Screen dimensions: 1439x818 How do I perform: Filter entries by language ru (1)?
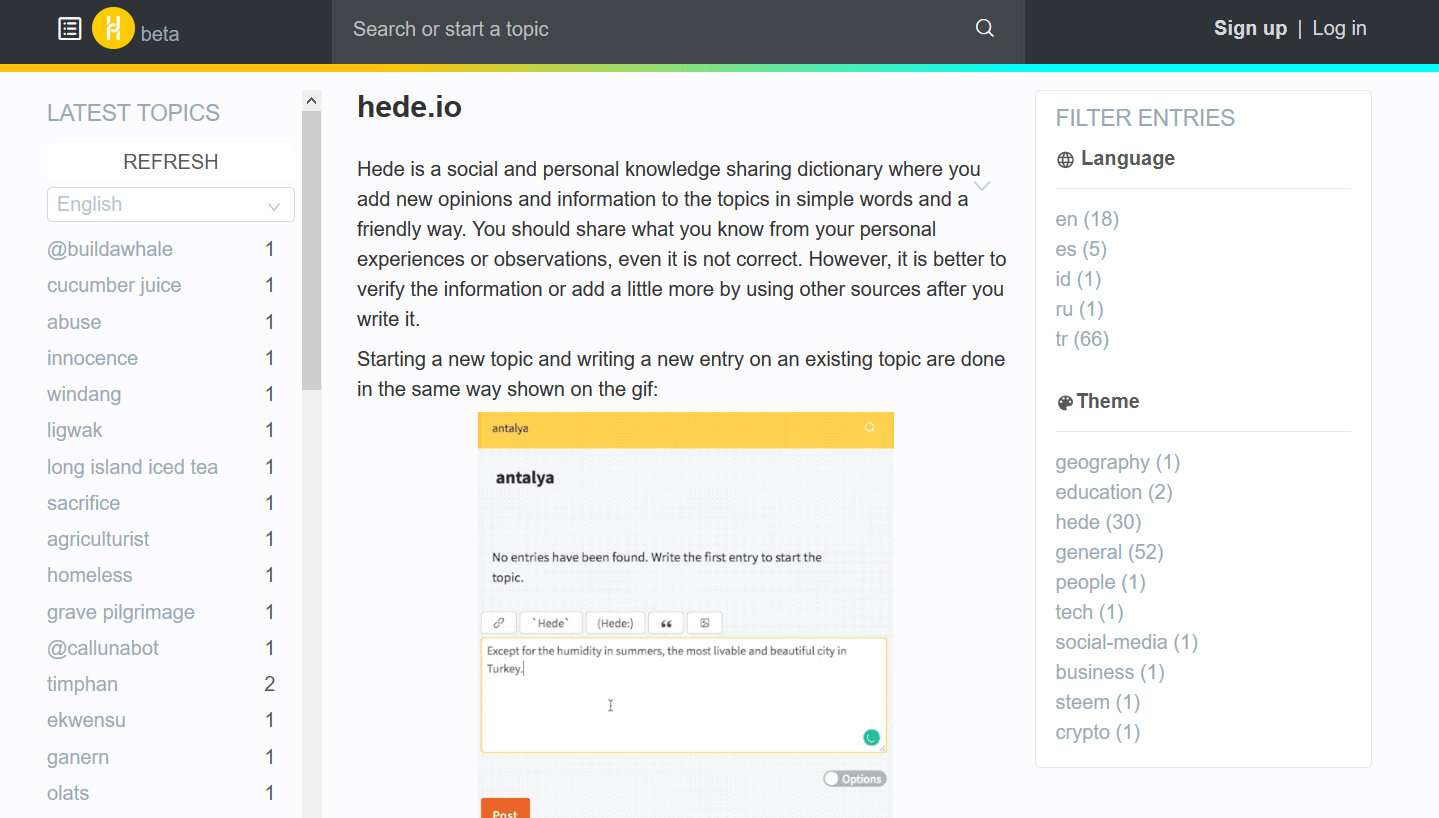(x=1080, y=309)
